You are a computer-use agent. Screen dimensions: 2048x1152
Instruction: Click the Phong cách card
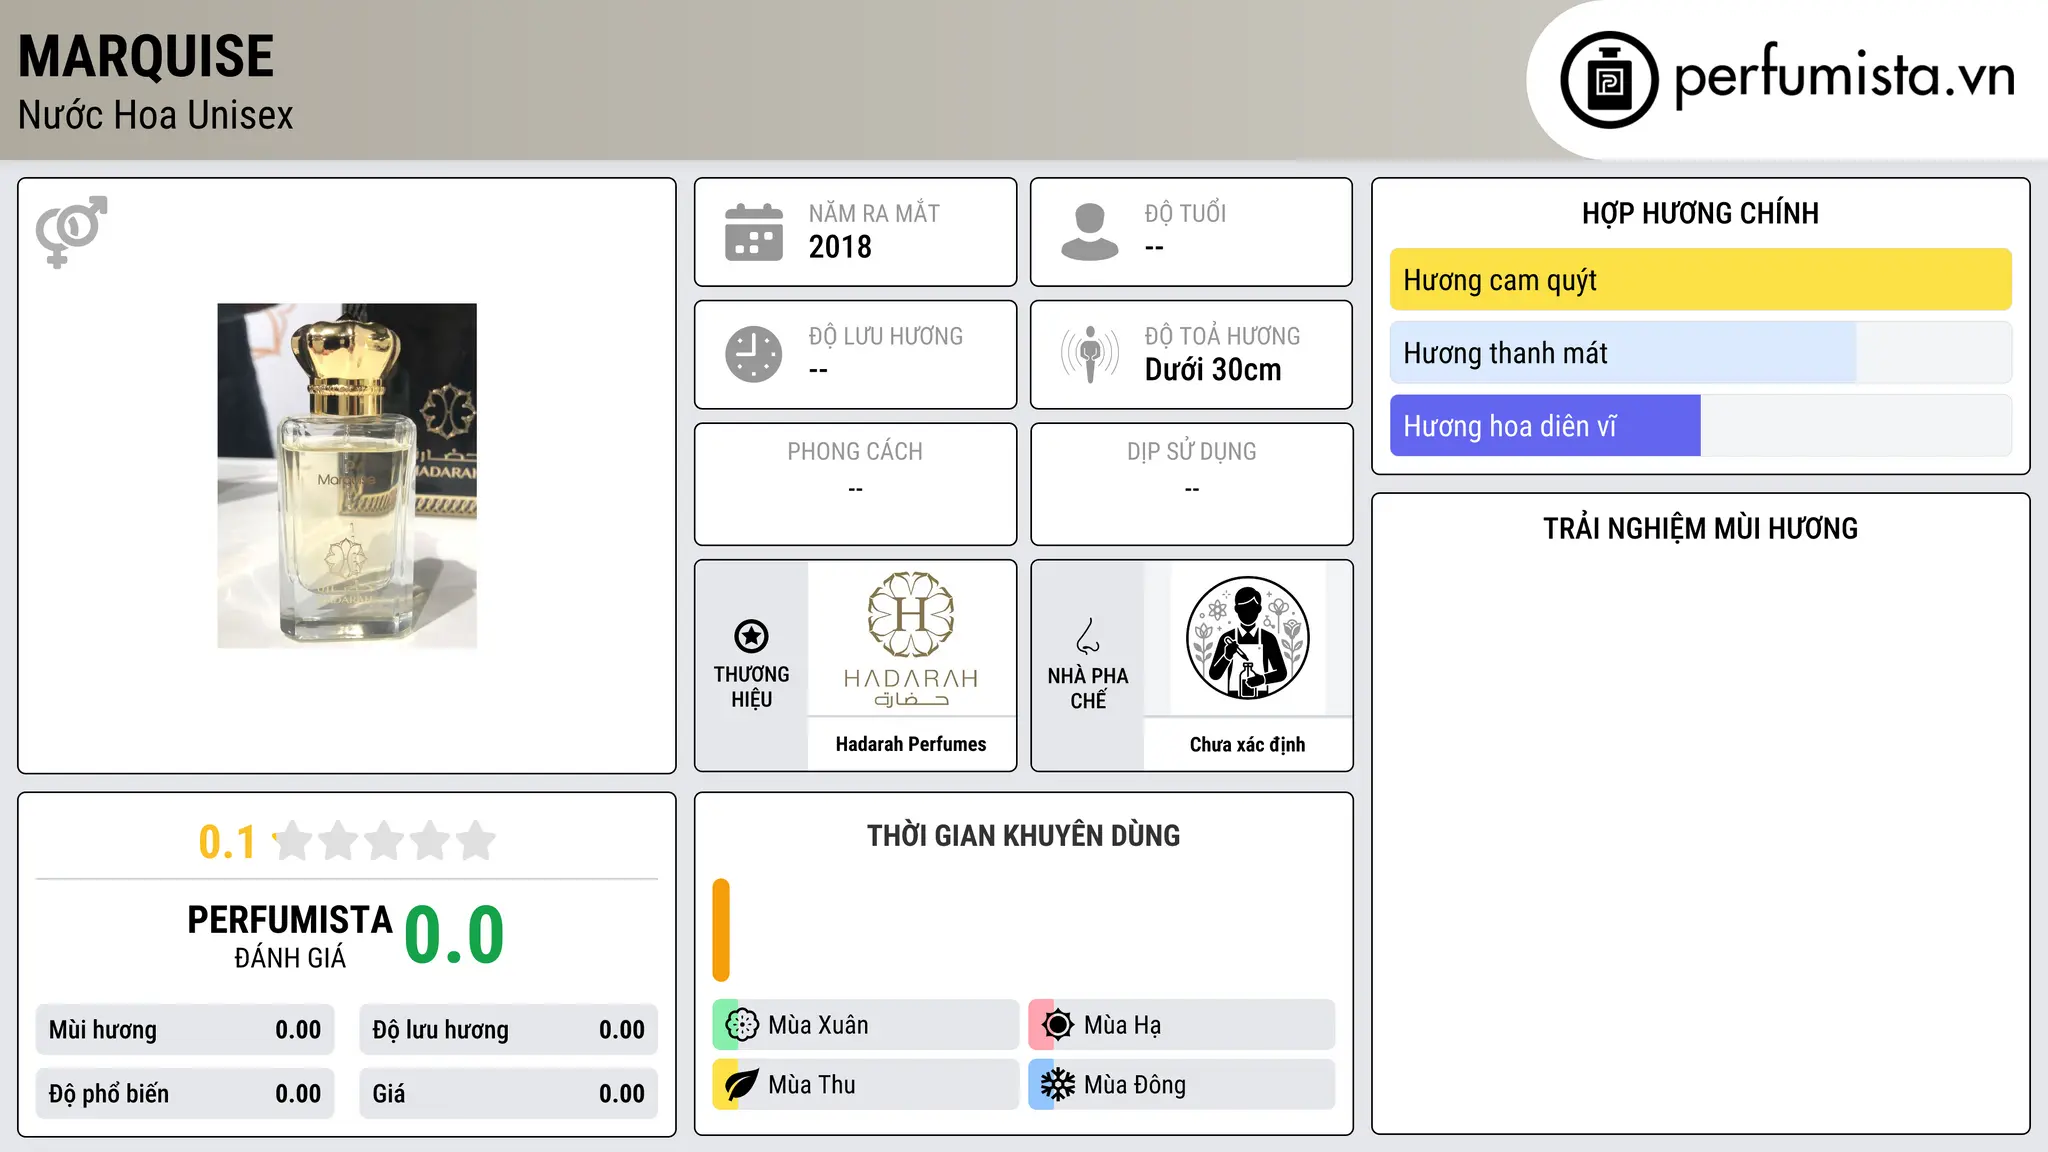click(856, 484)
